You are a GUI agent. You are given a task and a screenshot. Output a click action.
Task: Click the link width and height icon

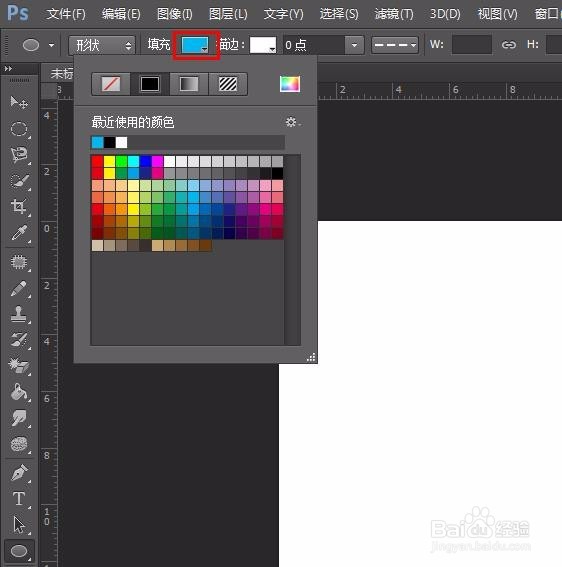point(508,45)
